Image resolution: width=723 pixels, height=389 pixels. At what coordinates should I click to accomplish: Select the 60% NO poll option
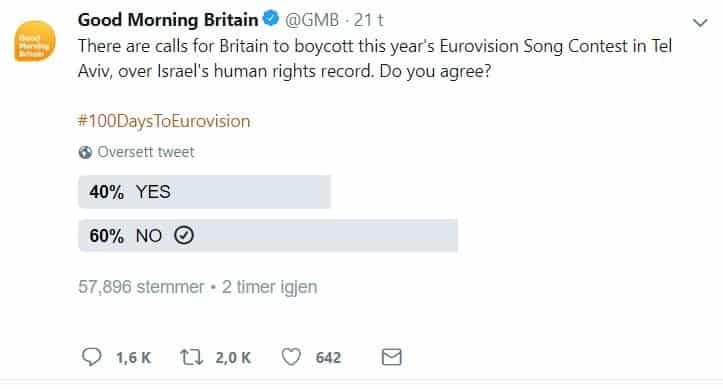click(268, 236)
